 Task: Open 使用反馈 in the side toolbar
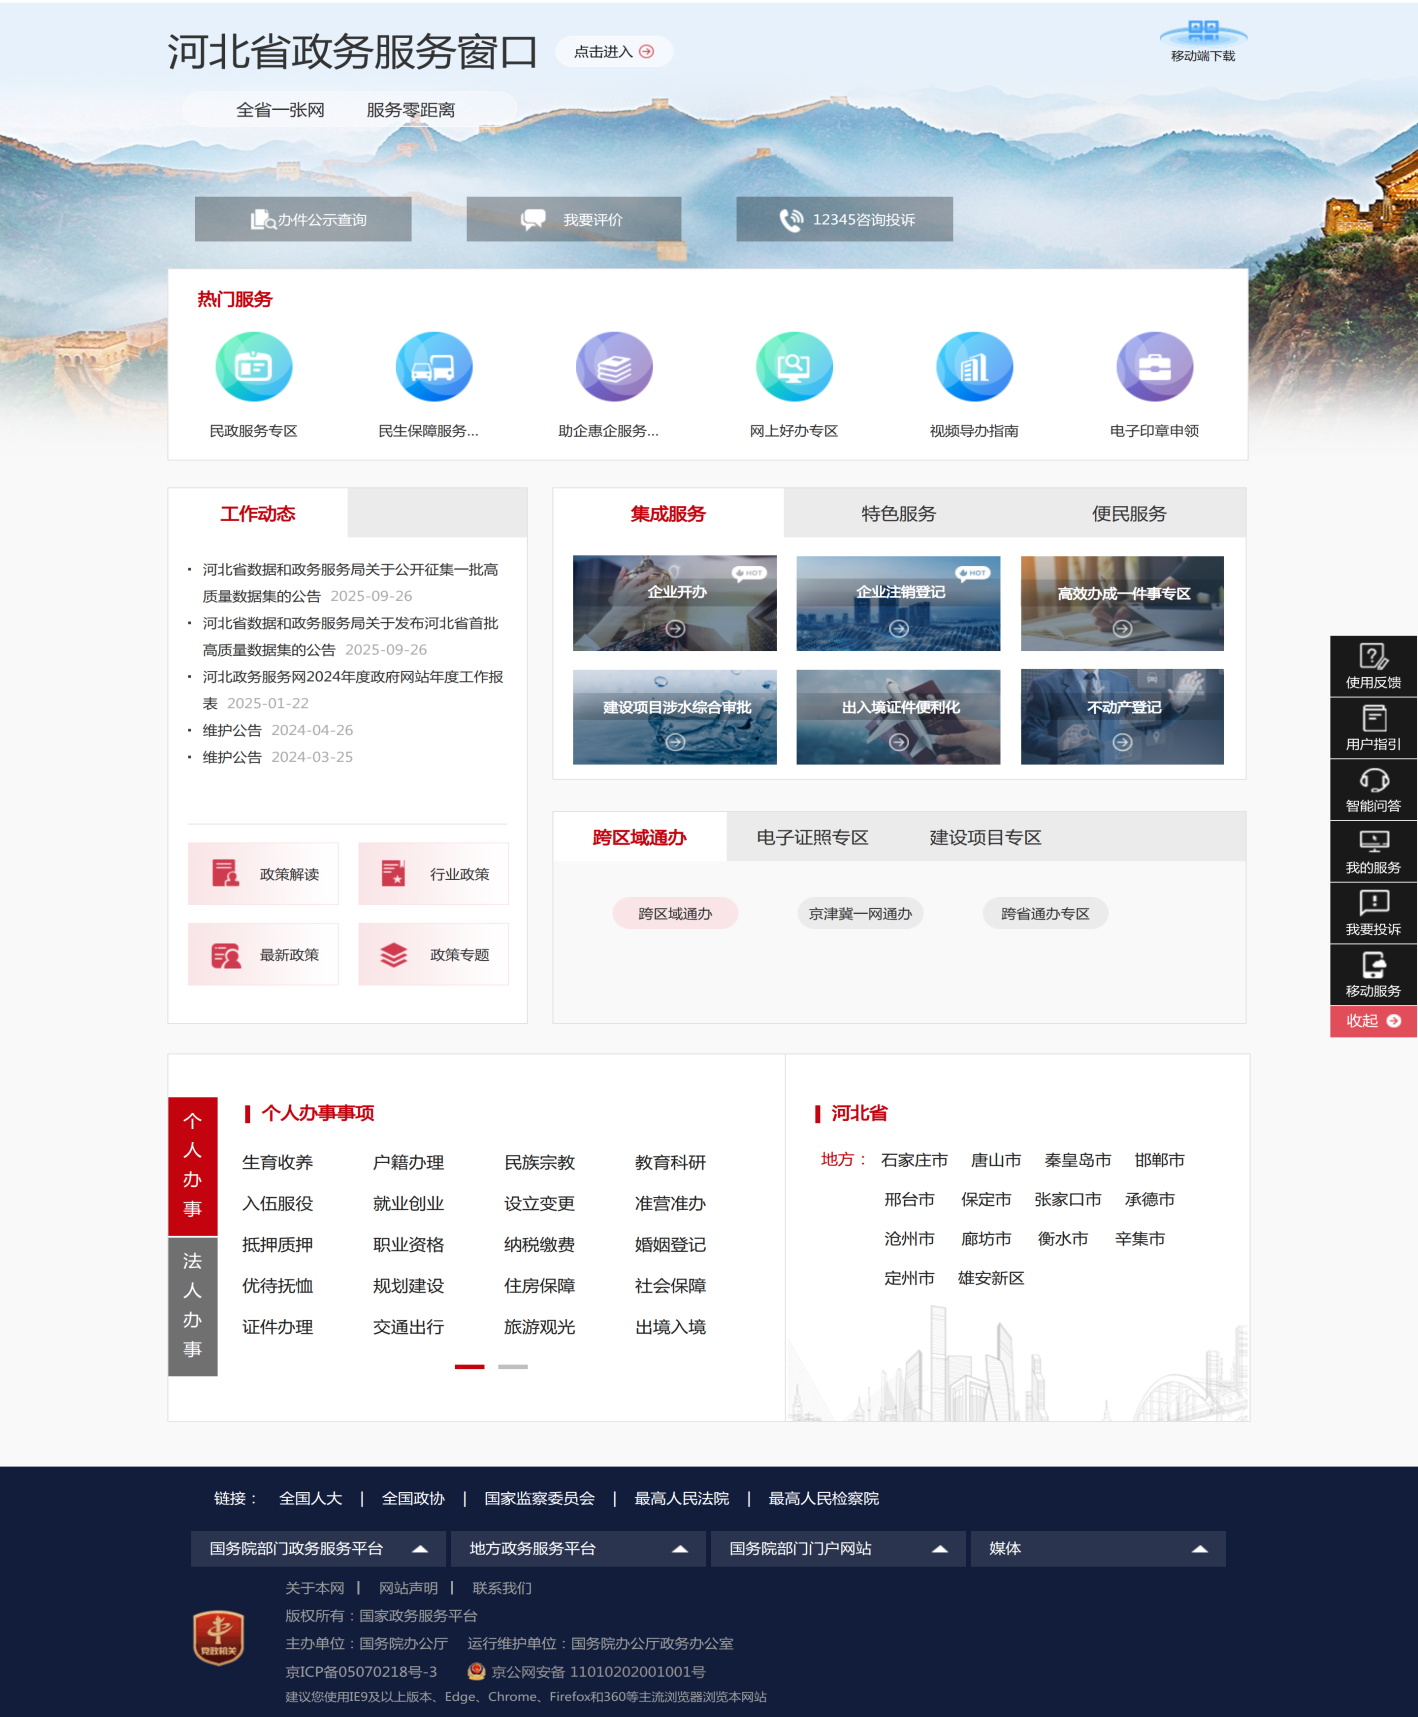[x=1373, y=666]
